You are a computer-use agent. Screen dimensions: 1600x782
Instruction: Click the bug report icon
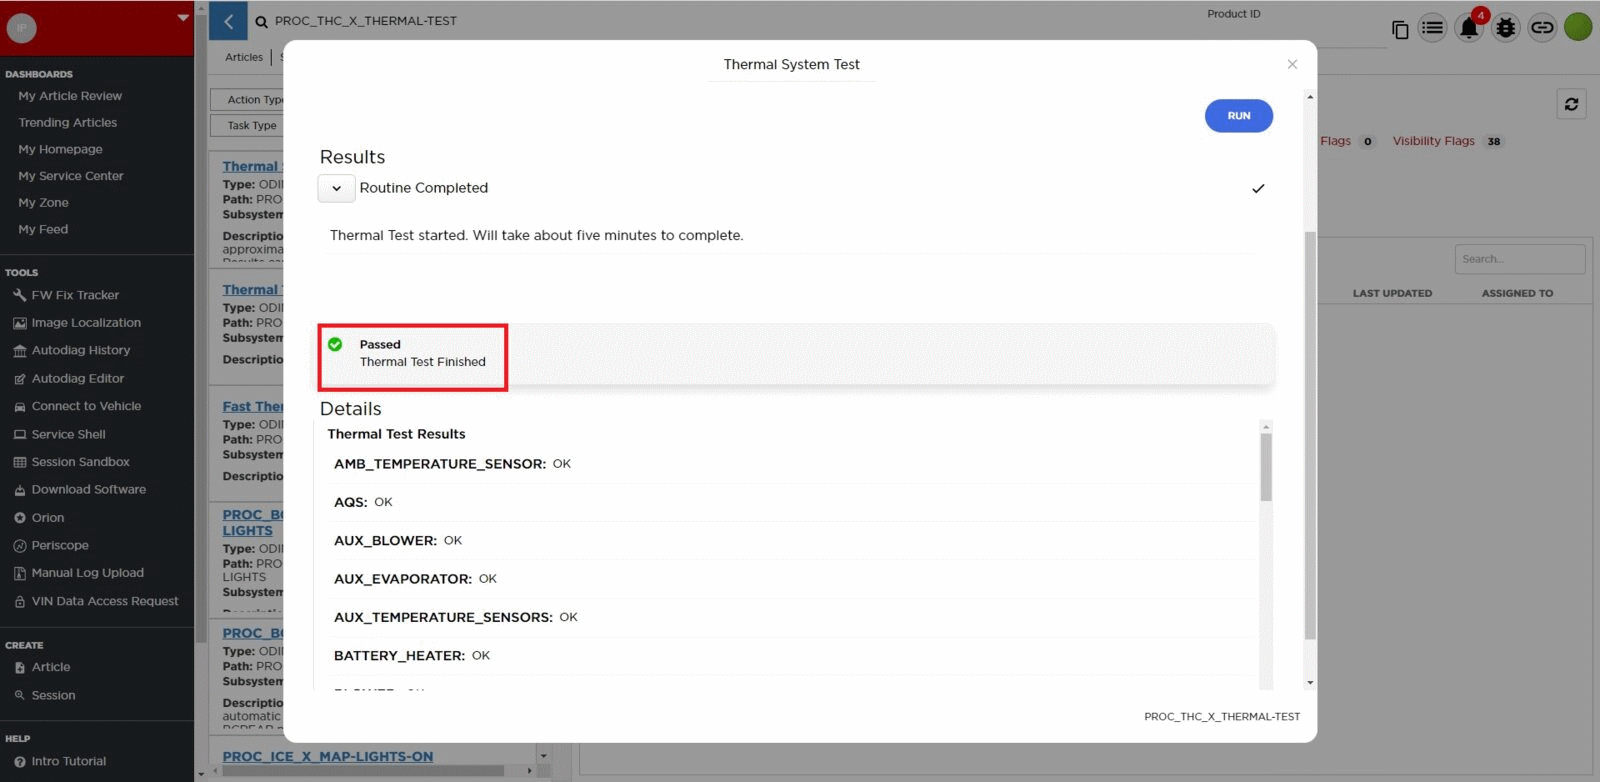(x=1505, y=28)
